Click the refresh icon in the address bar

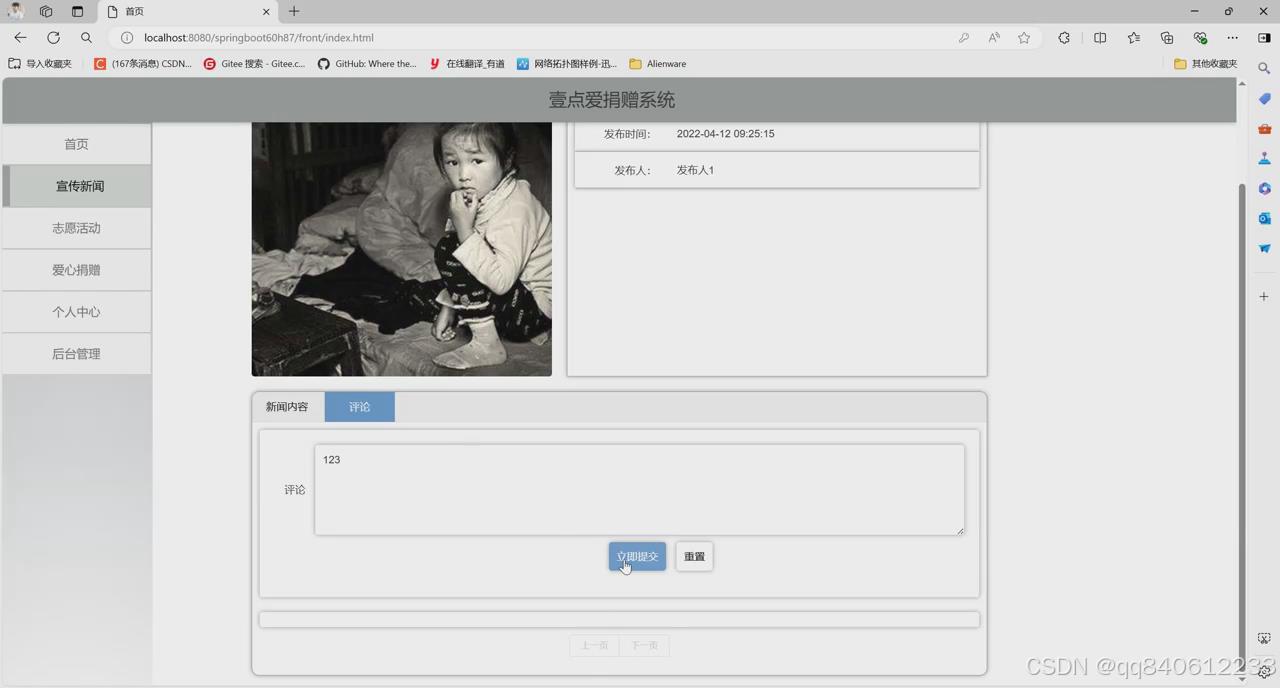pos(53,37)
